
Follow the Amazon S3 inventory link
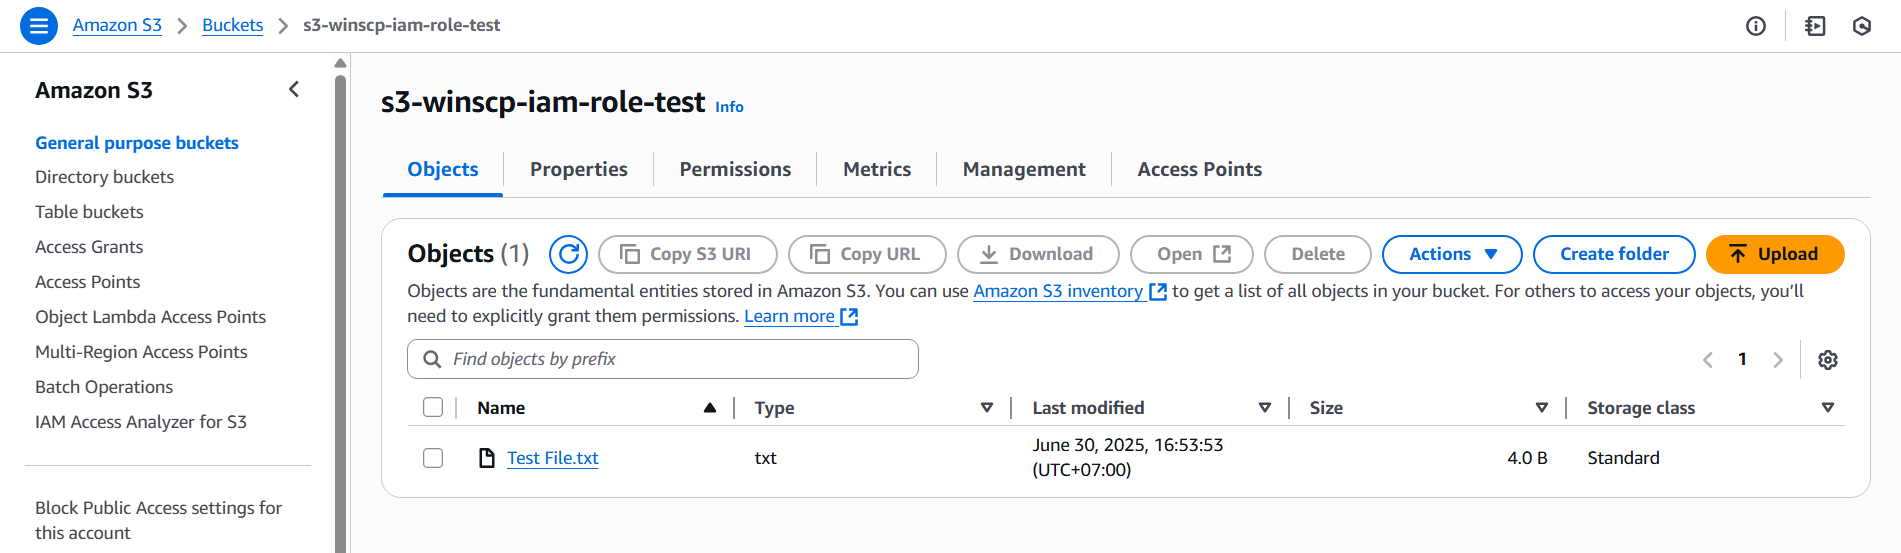coord(1058,291)
